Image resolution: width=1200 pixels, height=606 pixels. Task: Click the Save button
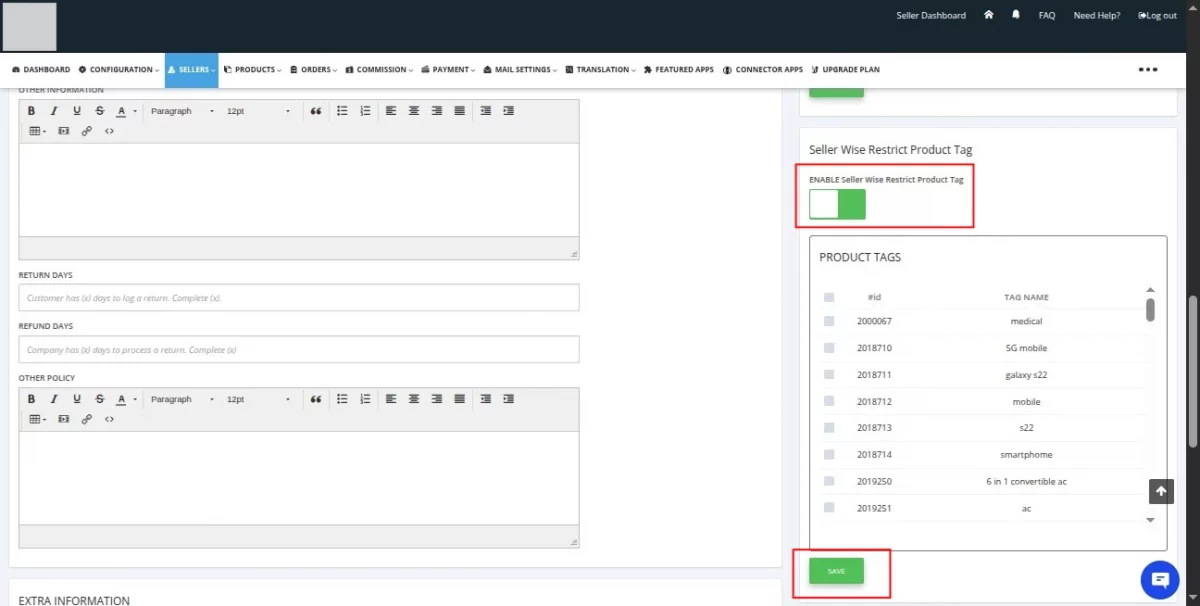point(836,571)
